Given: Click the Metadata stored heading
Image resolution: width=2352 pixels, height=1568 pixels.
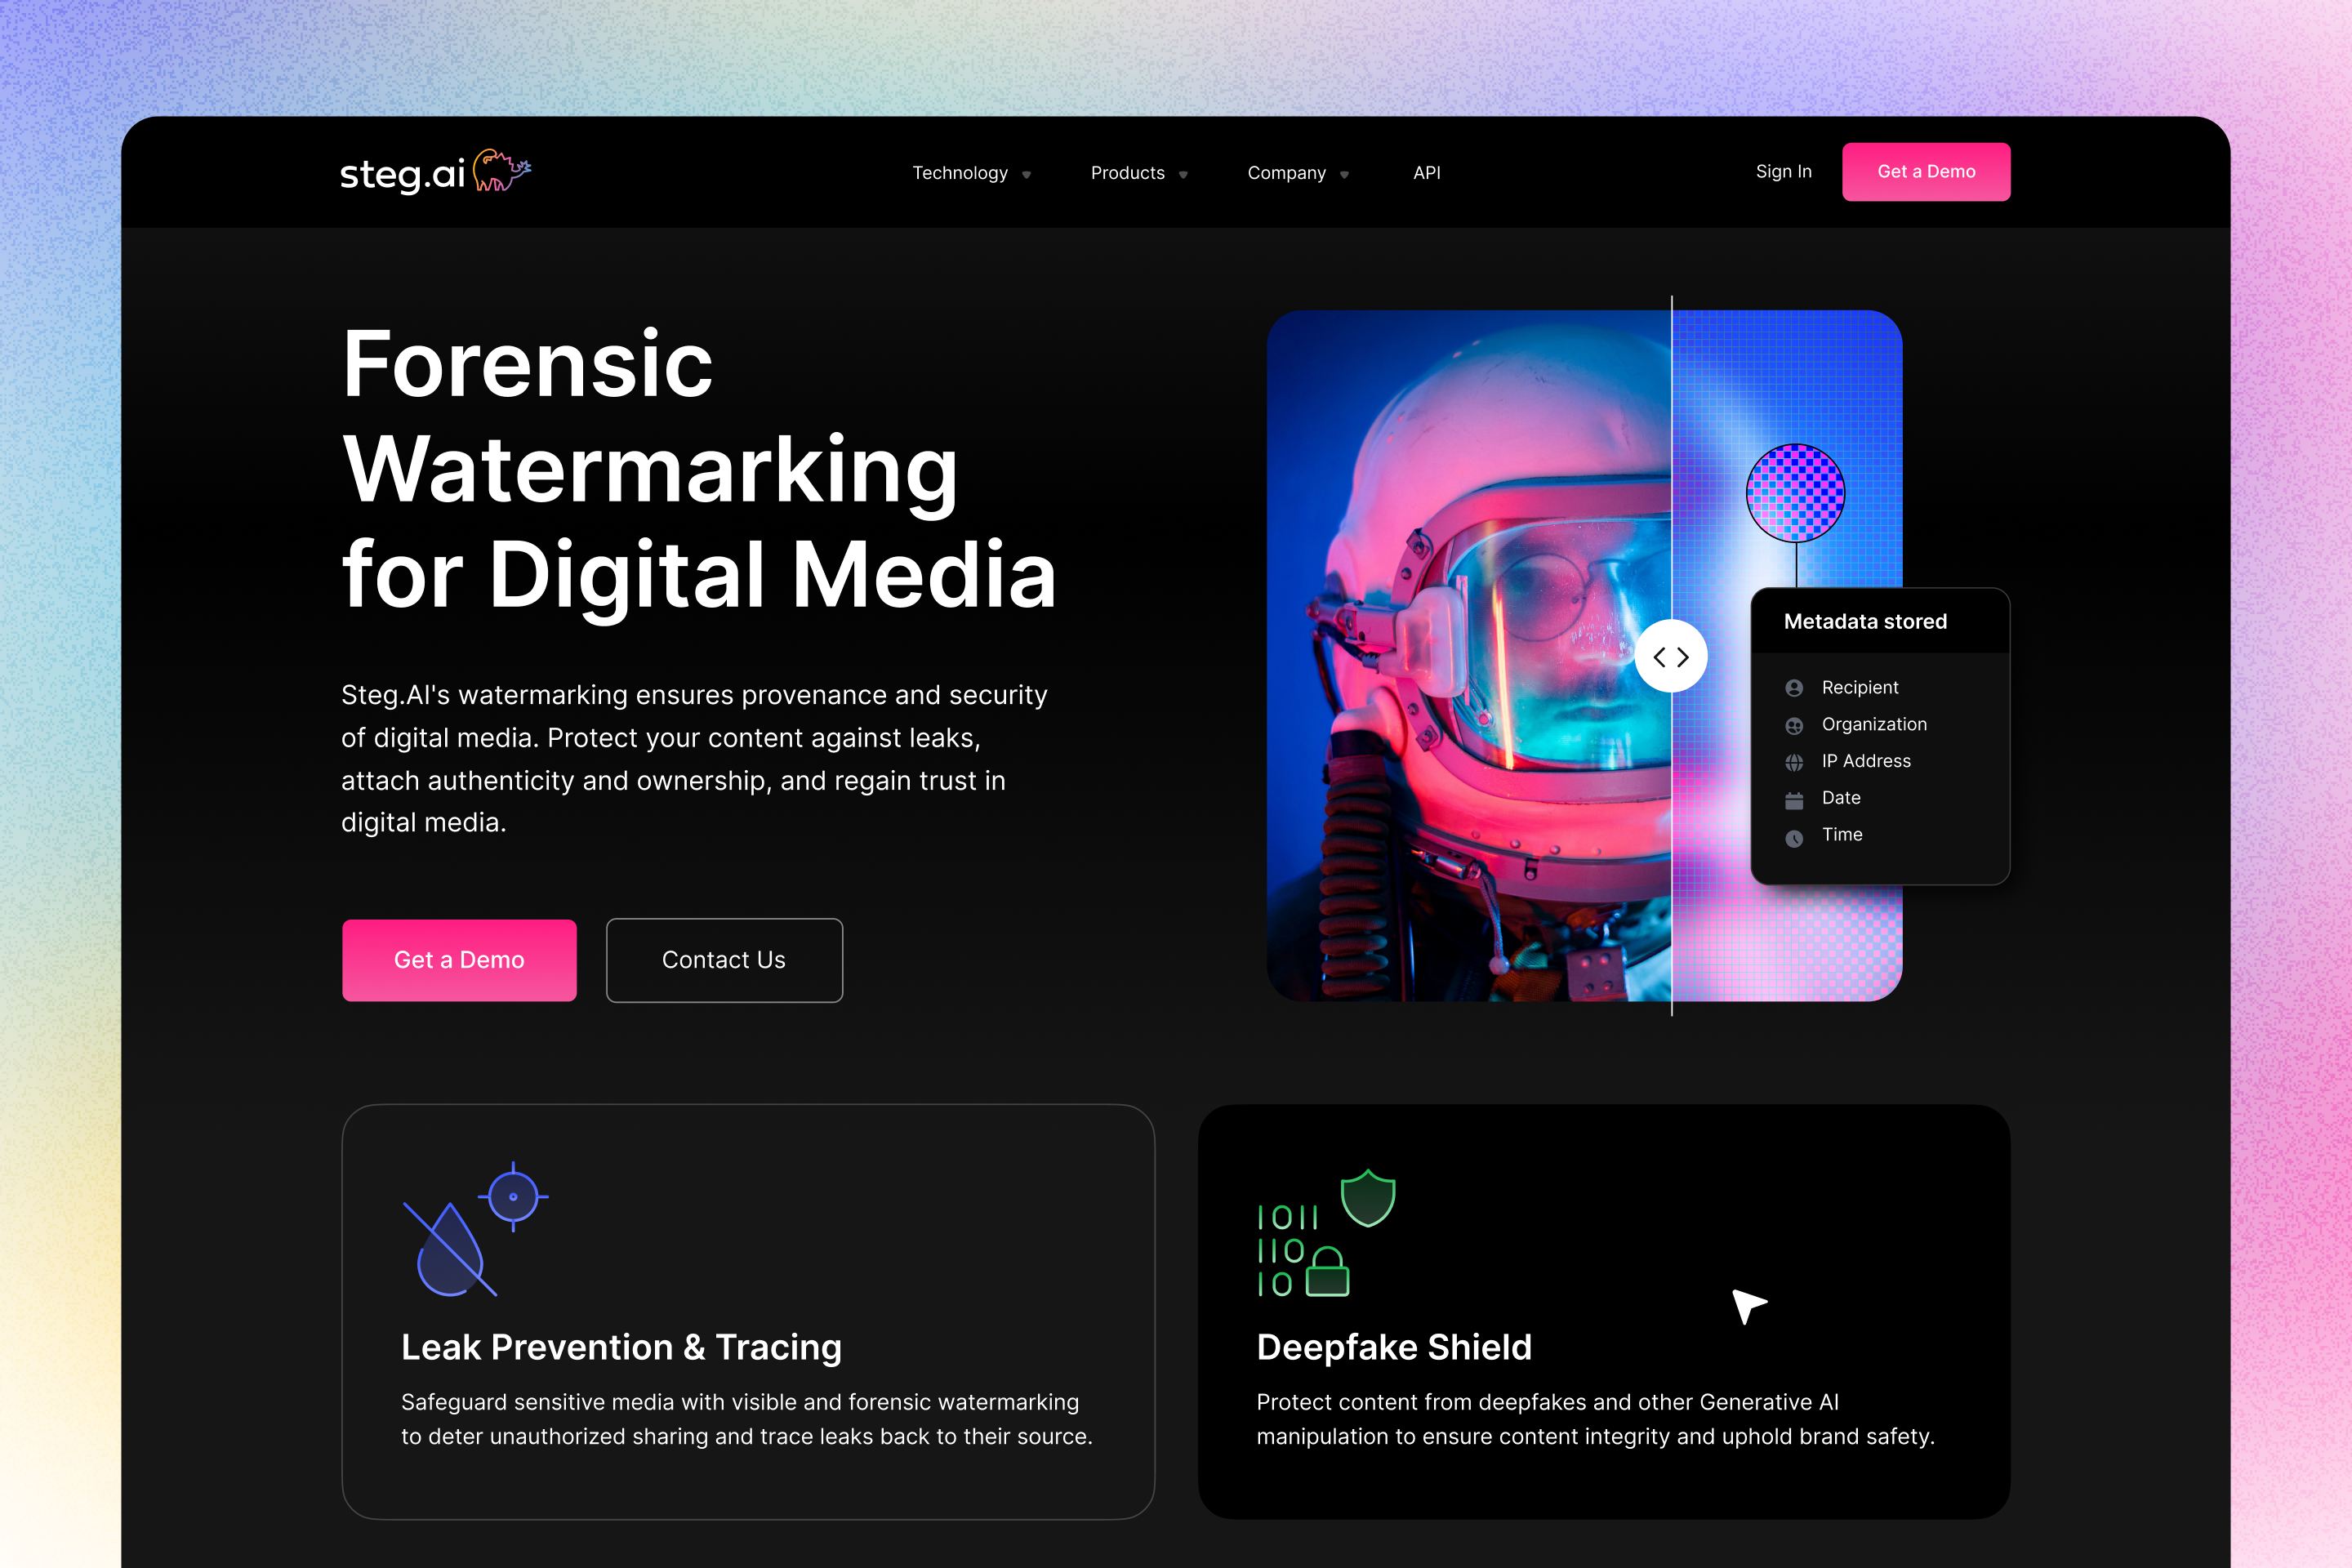Looking at the screenshot, I should 1865,621.
